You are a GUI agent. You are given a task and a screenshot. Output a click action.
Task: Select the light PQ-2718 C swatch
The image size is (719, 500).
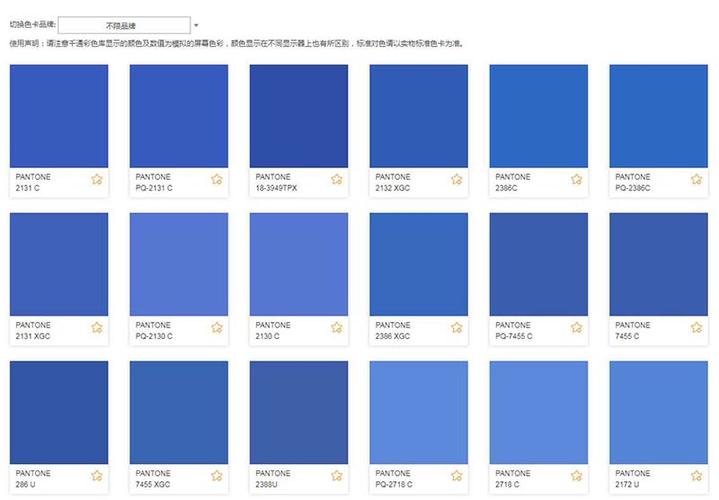click(419, 412)
